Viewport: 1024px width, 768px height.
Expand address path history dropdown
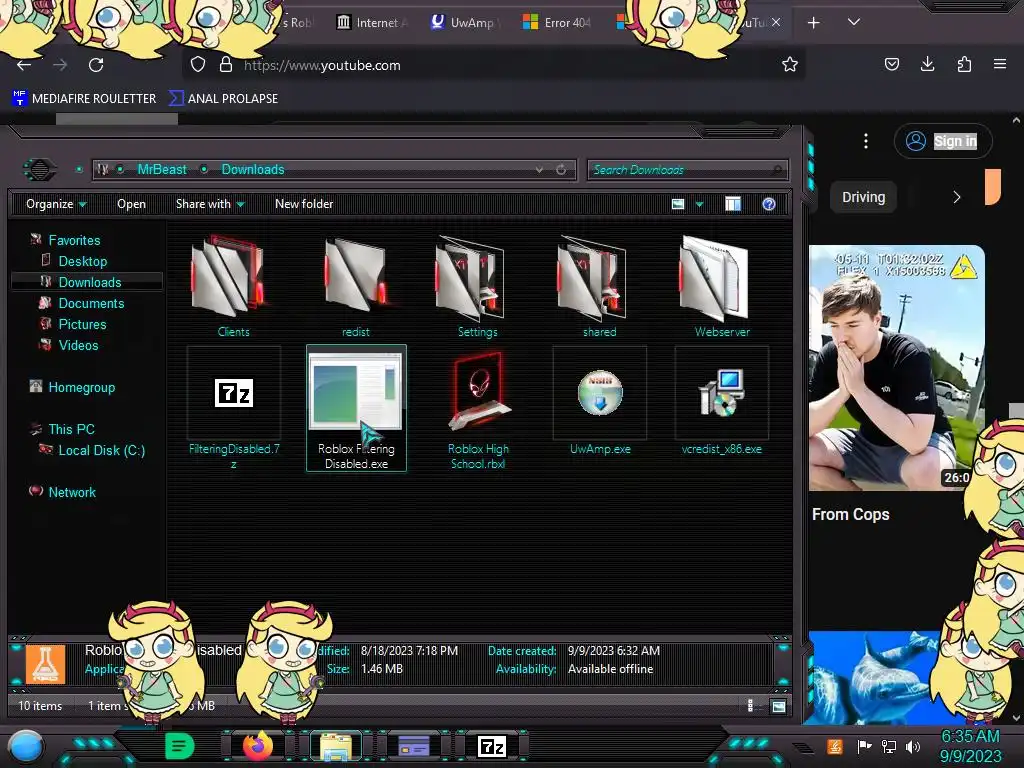click(539, 170)
